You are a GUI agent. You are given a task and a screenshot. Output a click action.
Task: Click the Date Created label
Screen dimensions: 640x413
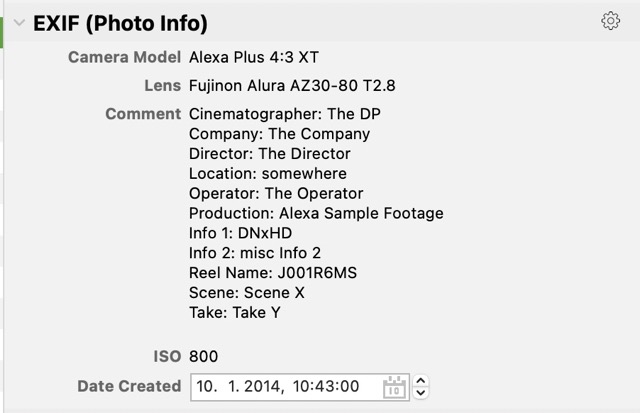pos(129,386)
